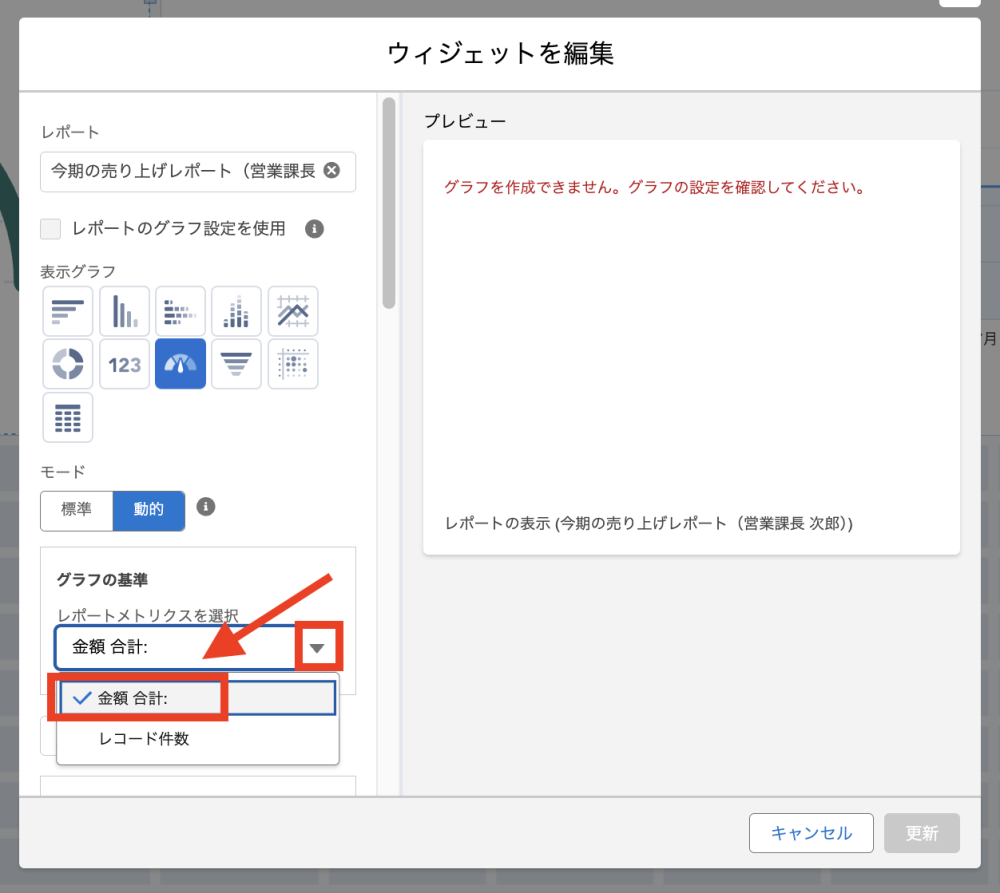
Task: Pick the line chart icon
Action: pos(293,312)
